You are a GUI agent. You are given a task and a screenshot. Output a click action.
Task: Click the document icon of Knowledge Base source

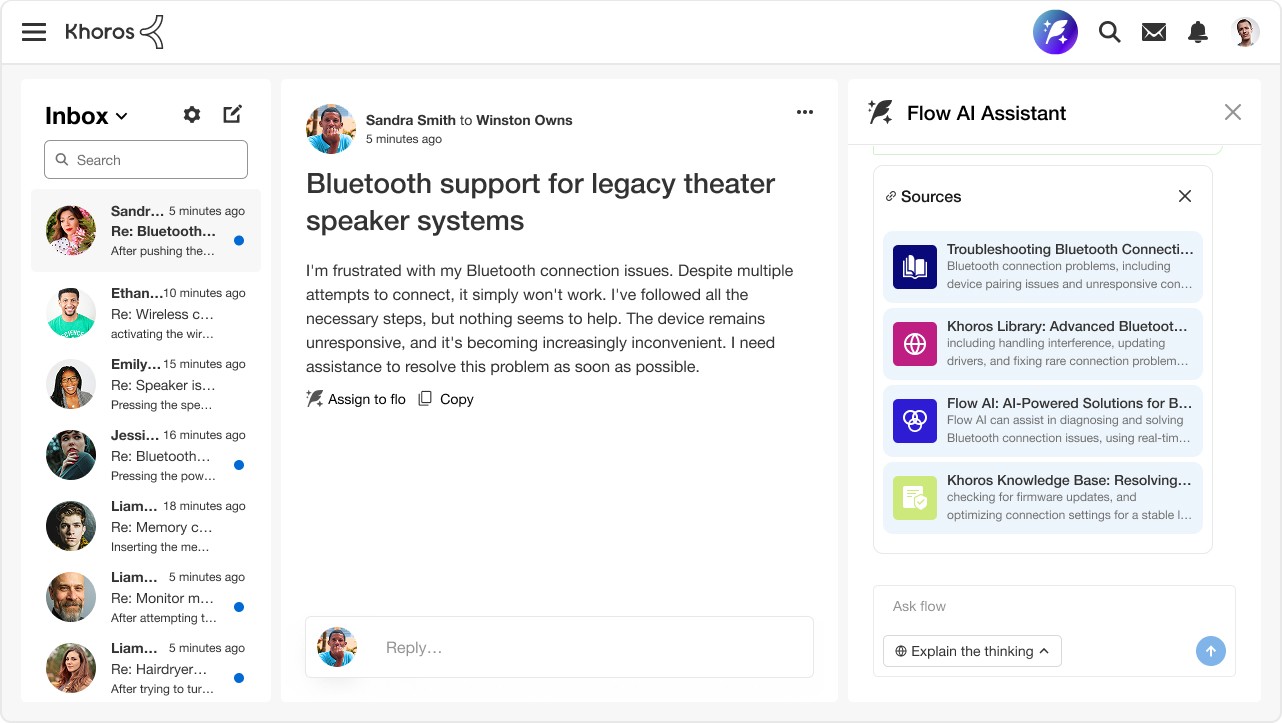(x=915, y=498)
